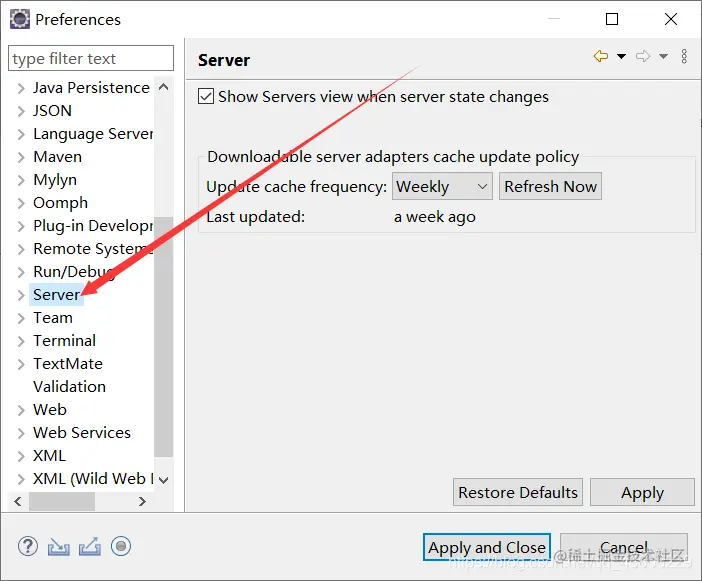Click the tree scroll down arrow
The height and width of the screenshot is (581, 702).
click(164, 480)
